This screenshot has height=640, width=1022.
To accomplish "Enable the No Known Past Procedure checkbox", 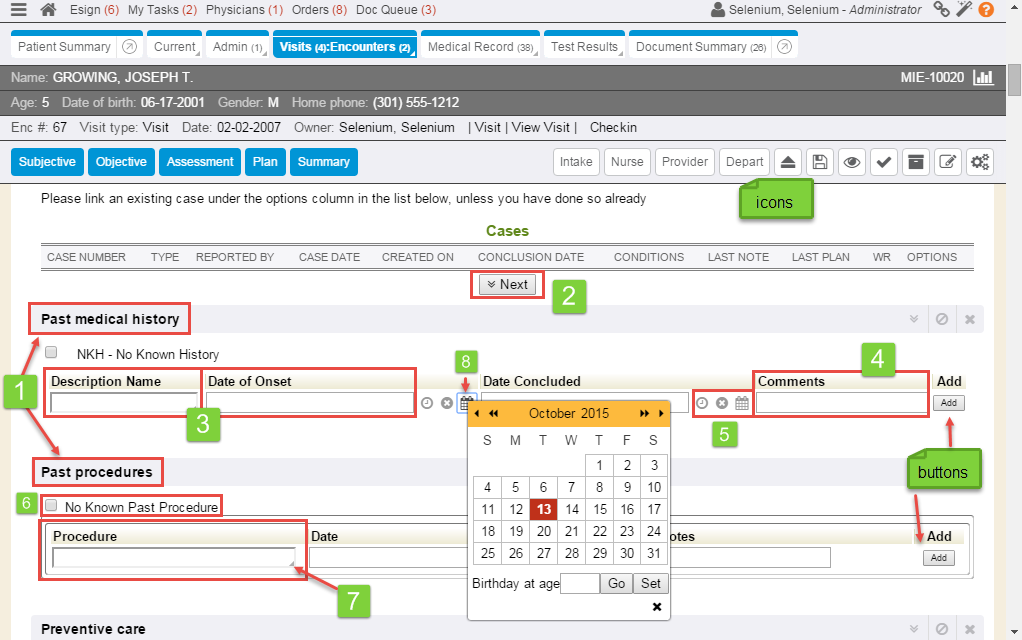I will coord(51,506).
